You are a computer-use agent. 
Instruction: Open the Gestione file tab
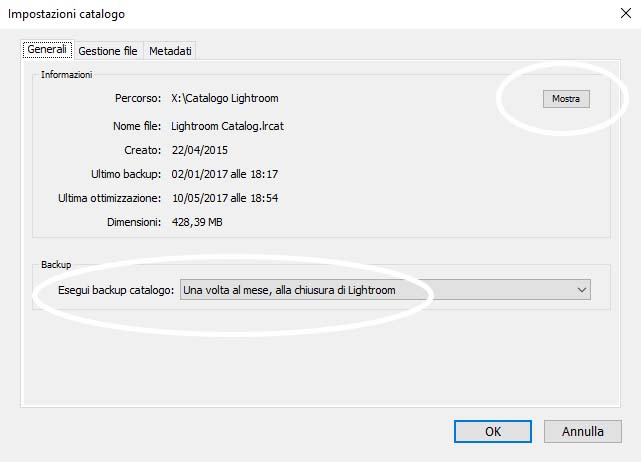click(x=108, y=51)
